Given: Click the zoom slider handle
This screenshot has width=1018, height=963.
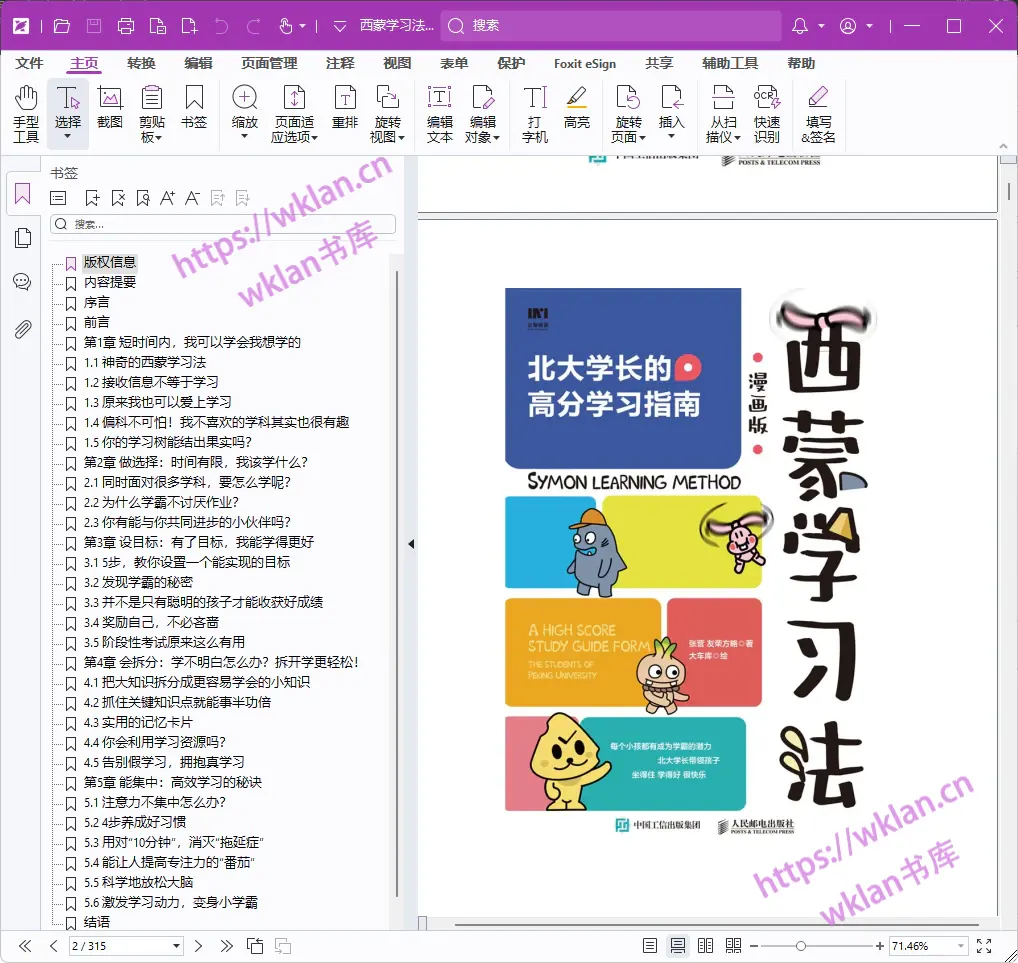Looking at the screenshot, I should pyautogui.click(x=803, y=945).
